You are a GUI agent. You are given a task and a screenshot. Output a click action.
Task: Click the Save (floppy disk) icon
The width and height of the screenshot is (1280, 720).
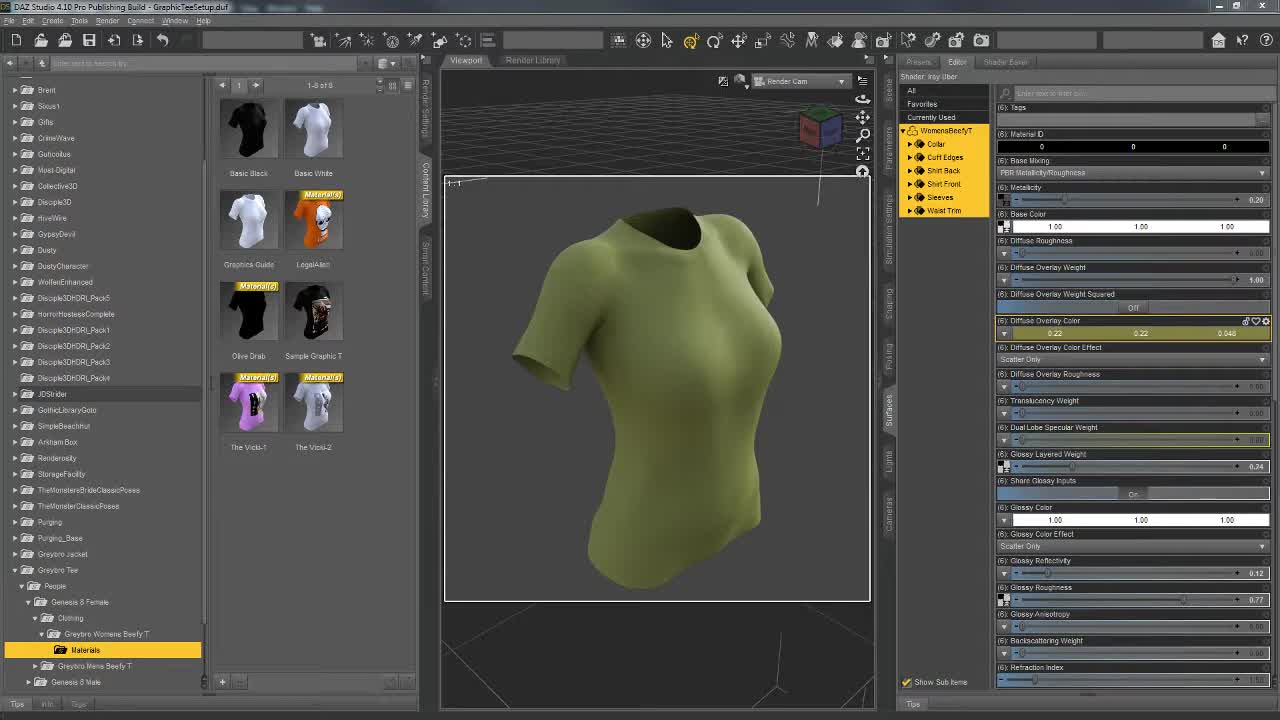89,40
